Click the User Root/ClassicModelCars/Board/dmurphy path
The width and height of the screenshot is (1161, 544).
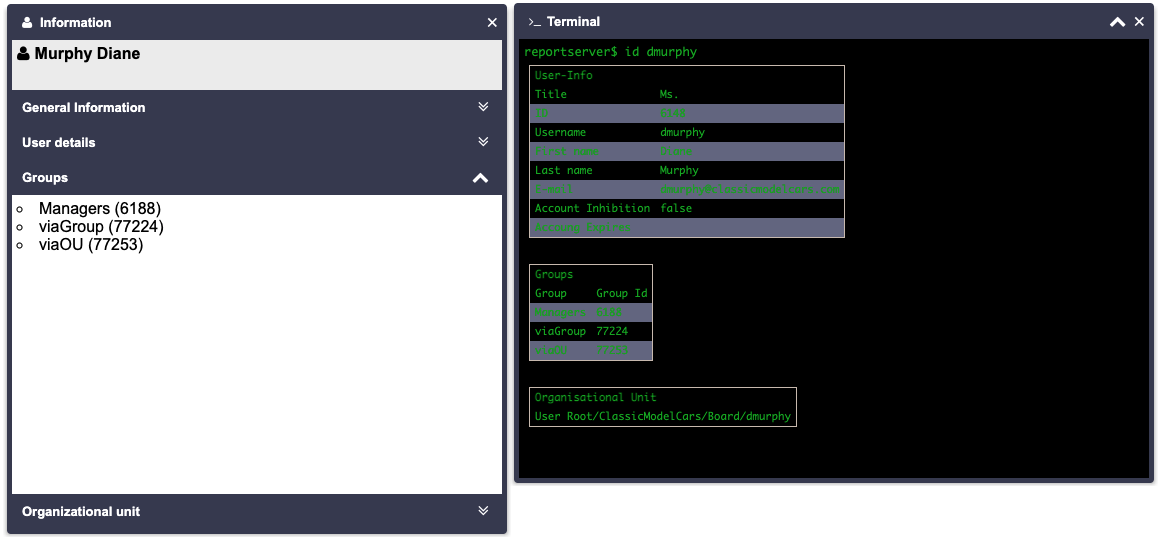(663, 417)
